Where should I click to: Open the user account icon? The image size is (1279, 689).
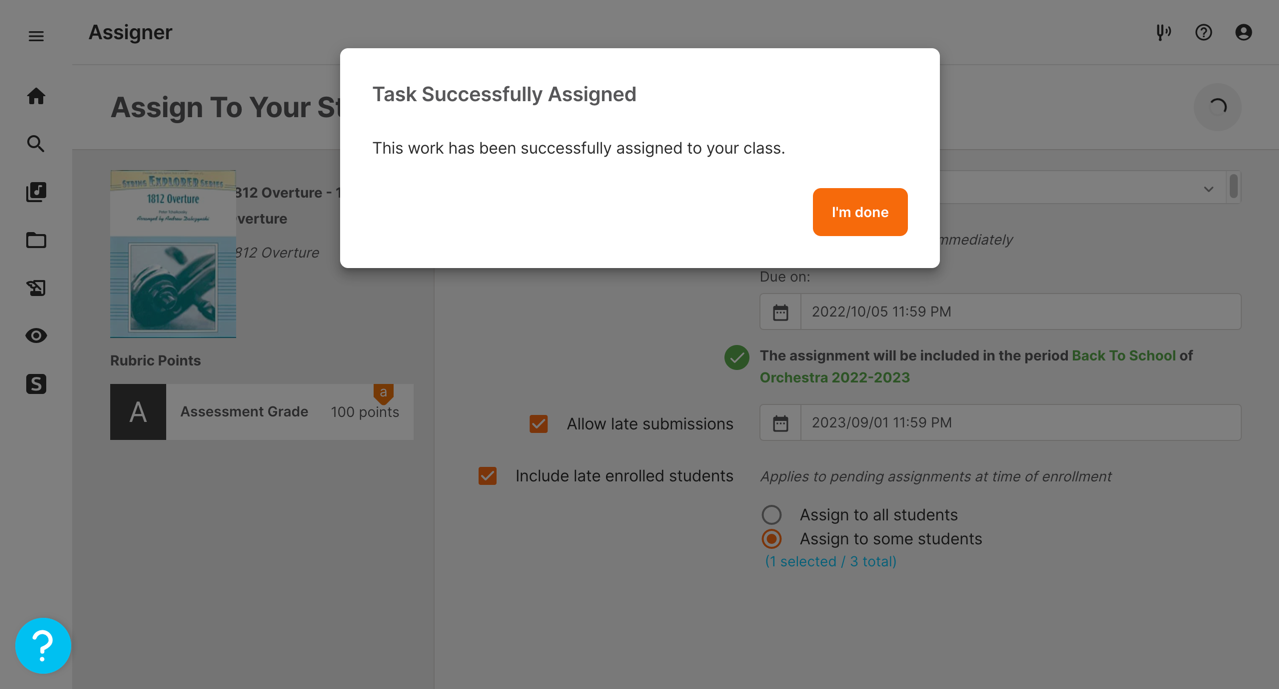1244,32
